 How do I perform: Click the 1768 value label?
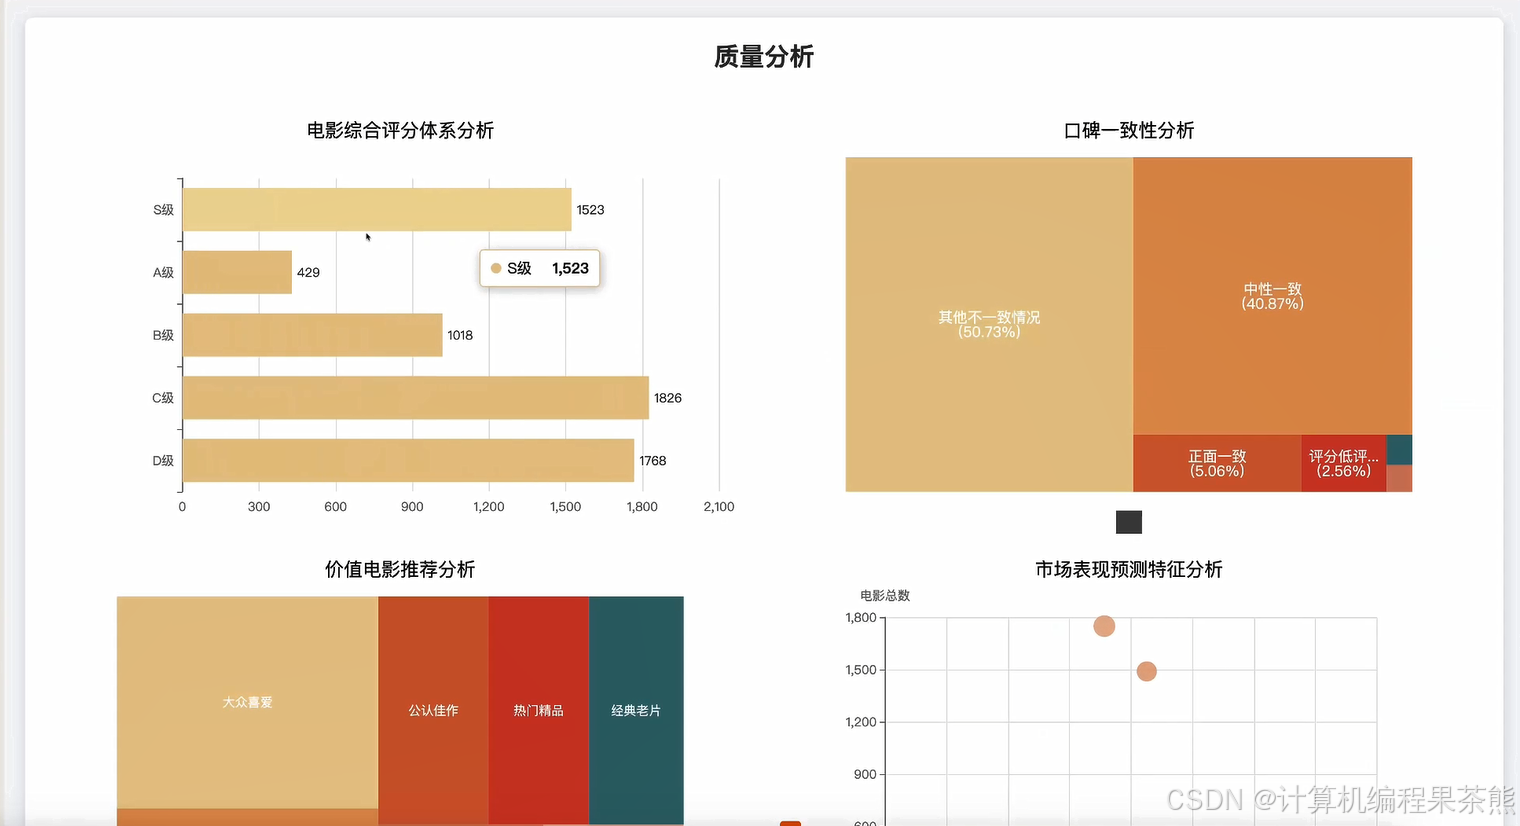(653, 460)
